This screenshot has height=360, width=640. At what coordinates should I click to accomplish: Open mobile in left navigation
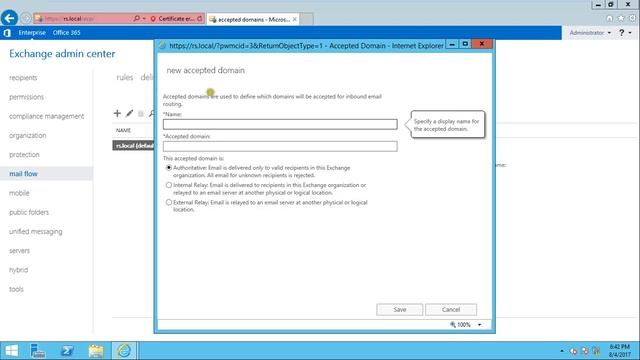click(19, 193)
